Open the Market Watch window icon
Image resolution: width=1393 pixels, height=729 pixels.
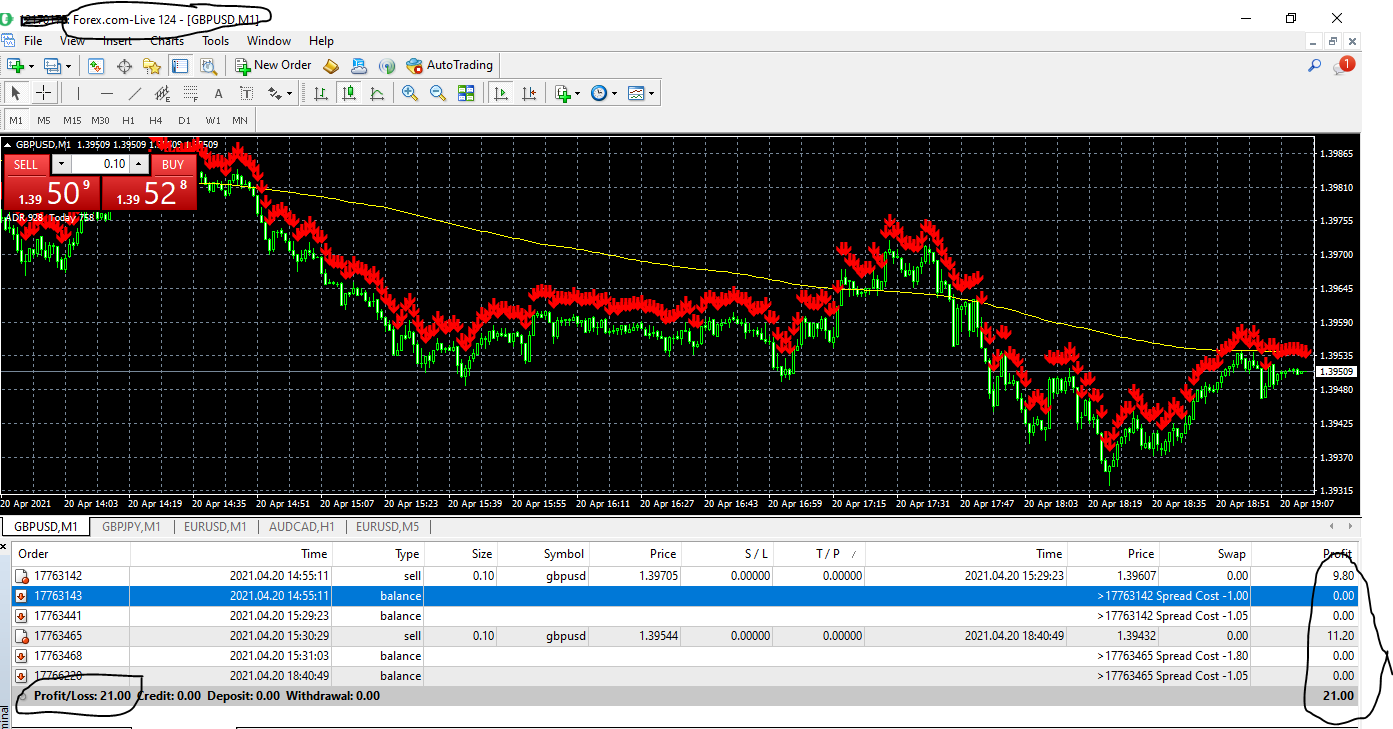pos(97,66)
